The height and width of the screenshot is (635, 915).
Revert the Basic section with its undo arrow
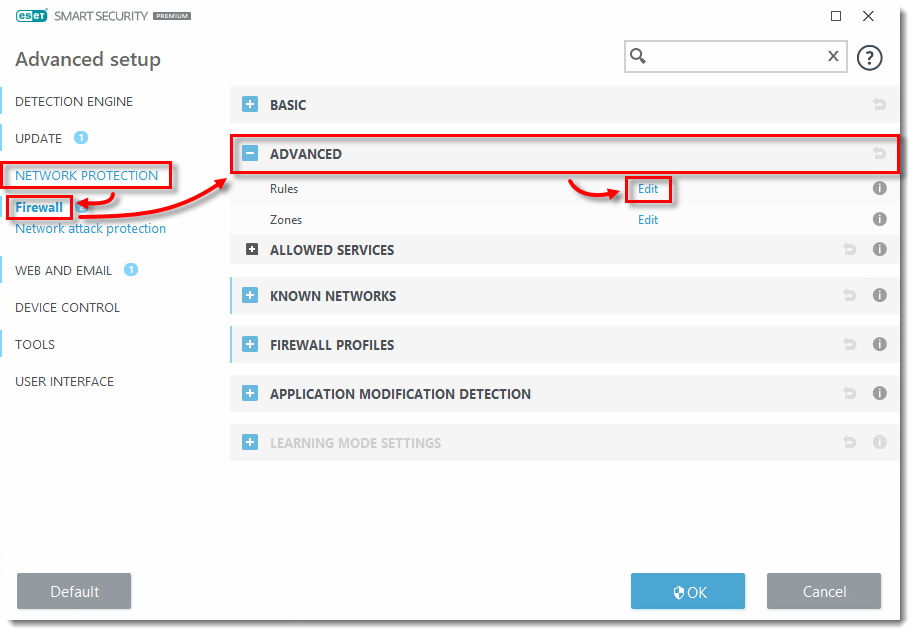pos(880,104)
